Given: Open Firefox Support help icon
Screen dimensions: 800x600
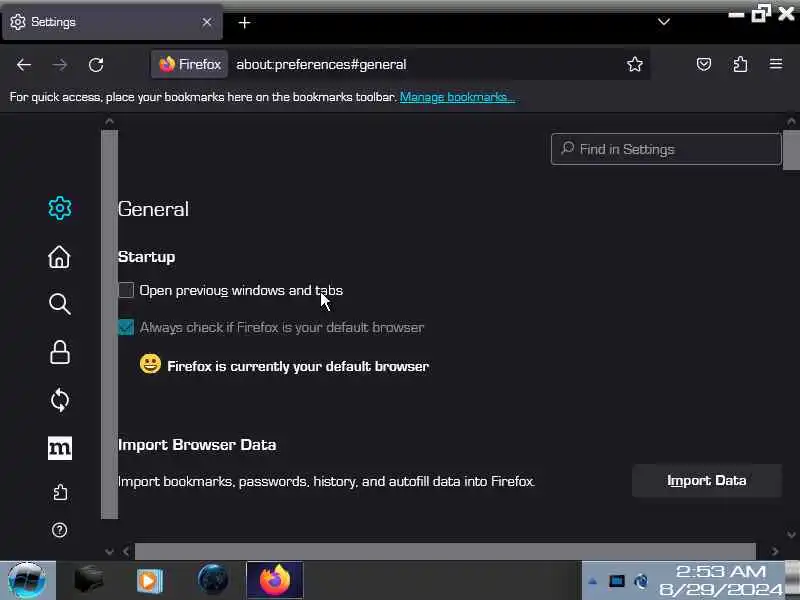Looking at the screenshot, I should pos(60,530).
